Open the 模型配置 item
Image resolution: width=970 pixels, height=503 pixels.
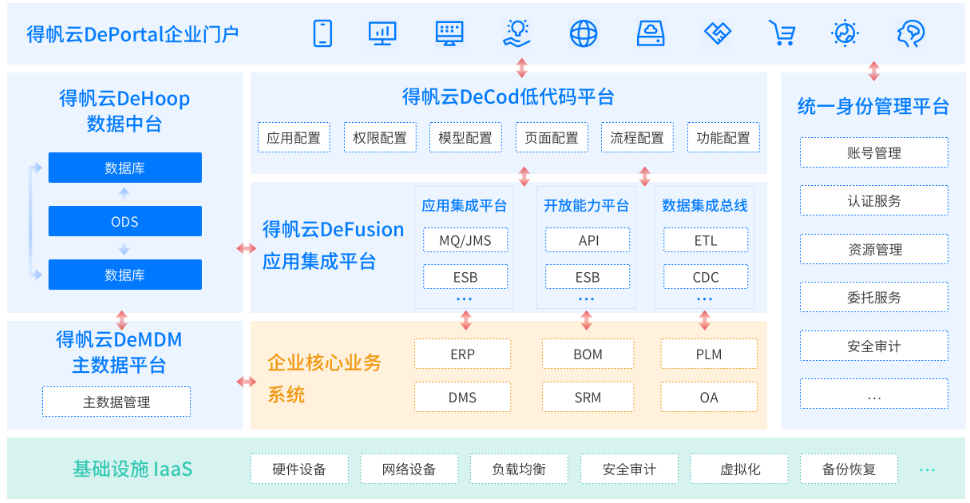click(x=465, y=137)
